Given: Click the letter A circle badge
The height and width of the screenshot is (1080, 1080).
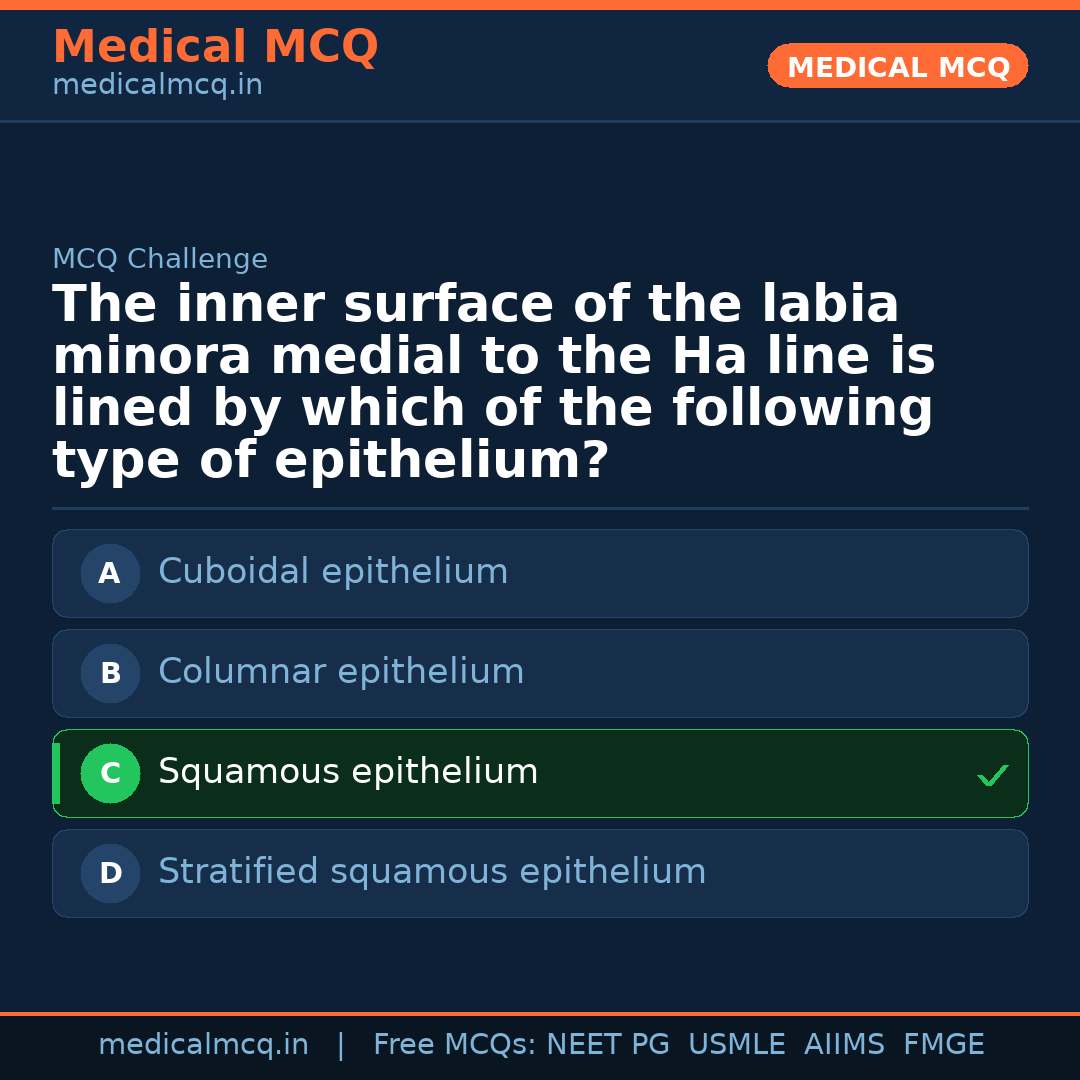Looking at the screenshot, I should [110, 574].
